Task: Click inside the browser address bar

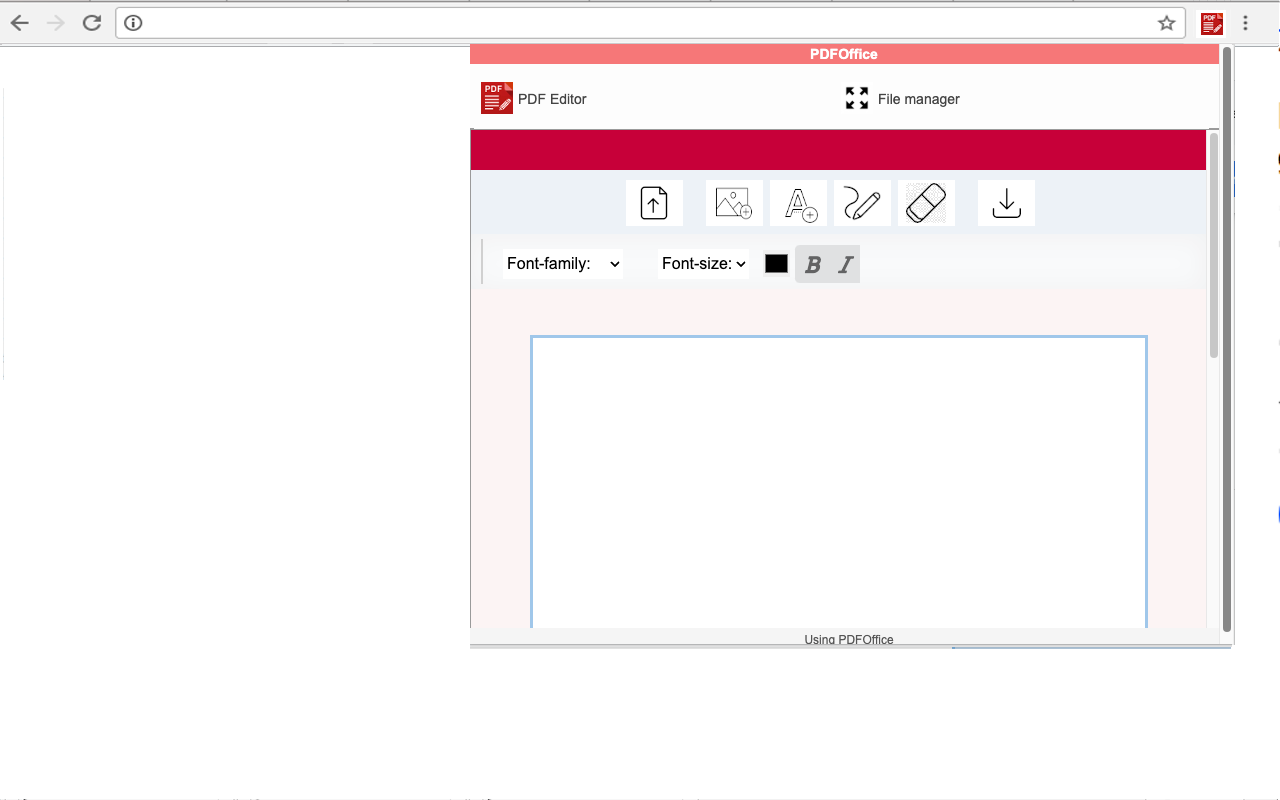Action: 600,22
